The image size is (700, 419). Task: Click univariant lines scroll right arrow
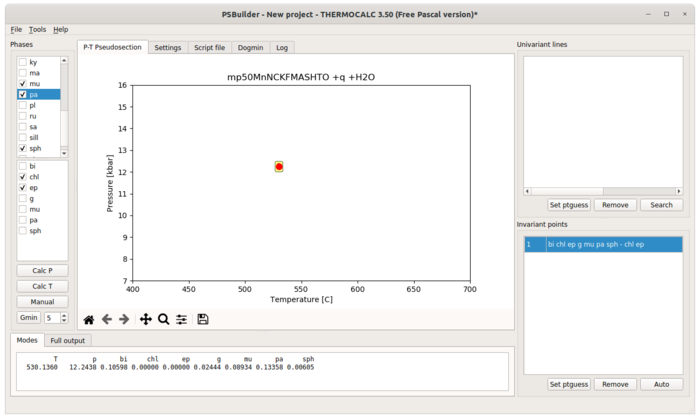[679, 191]
